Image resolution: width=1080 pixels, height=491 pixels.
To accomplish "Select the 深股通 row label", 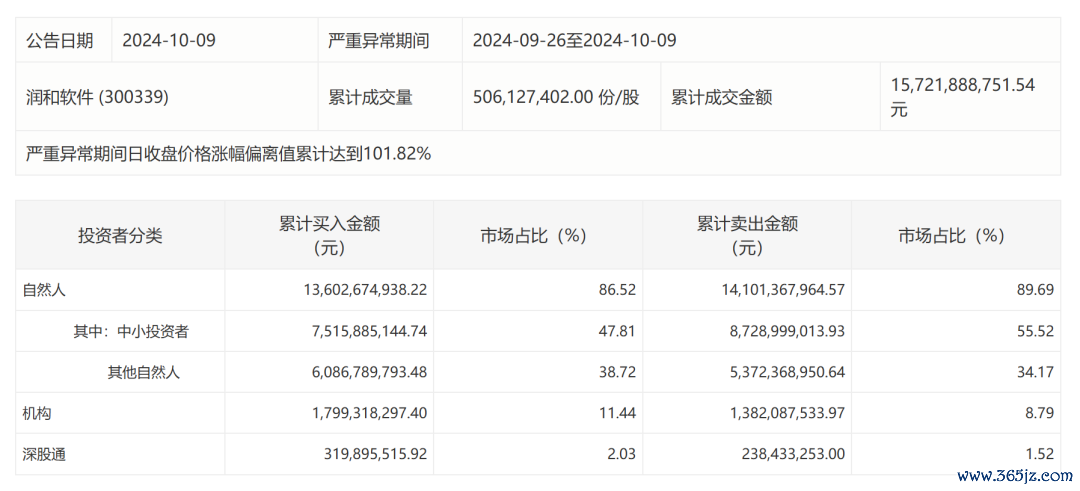I will pos(44,455).
